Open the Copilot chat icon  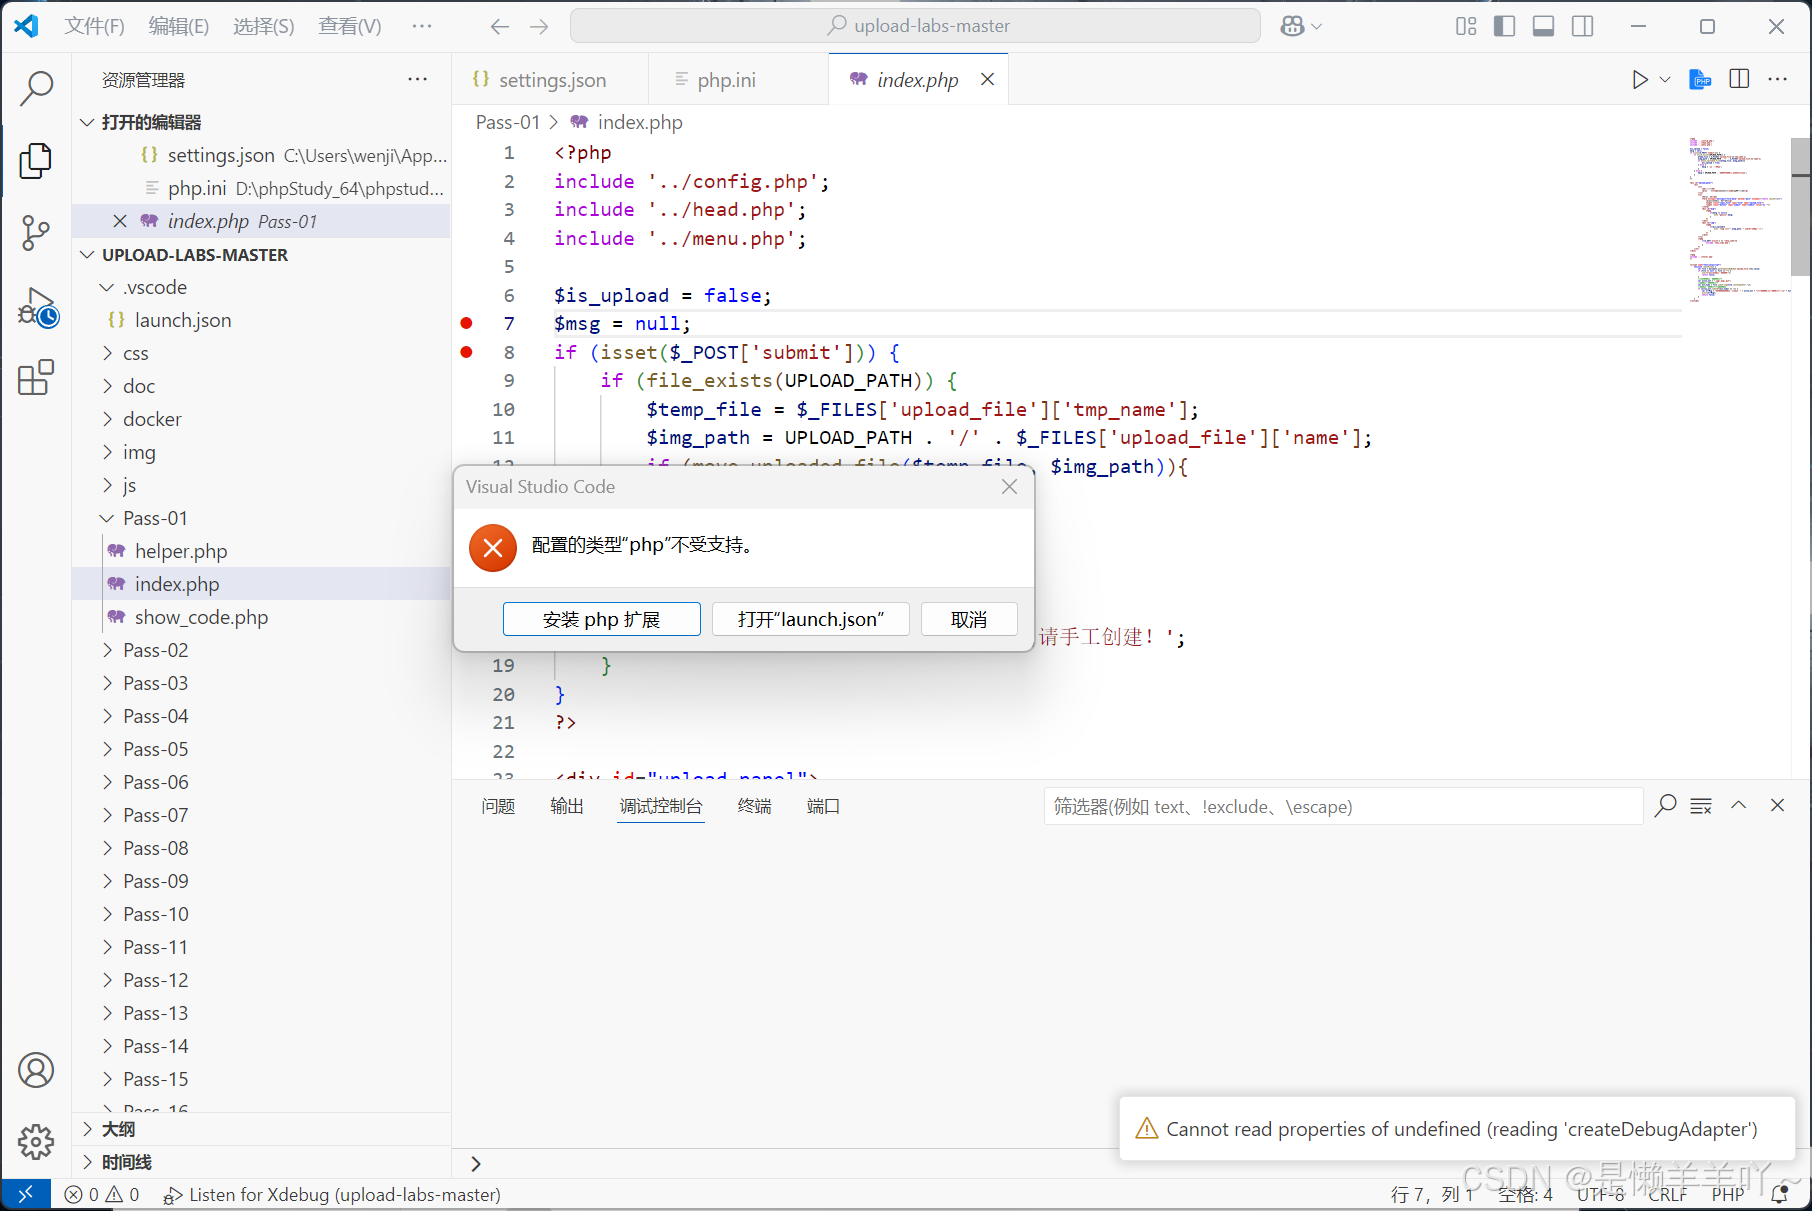point(1292,27)
